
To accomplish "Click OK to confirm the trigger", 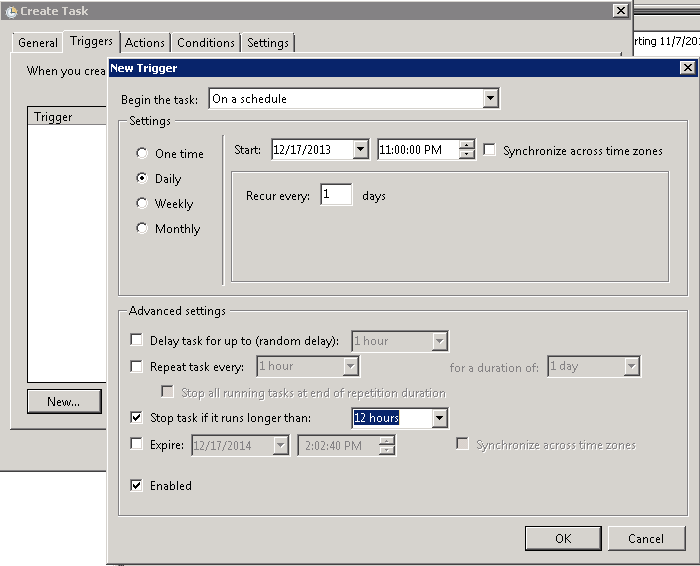I will point(563,538).
